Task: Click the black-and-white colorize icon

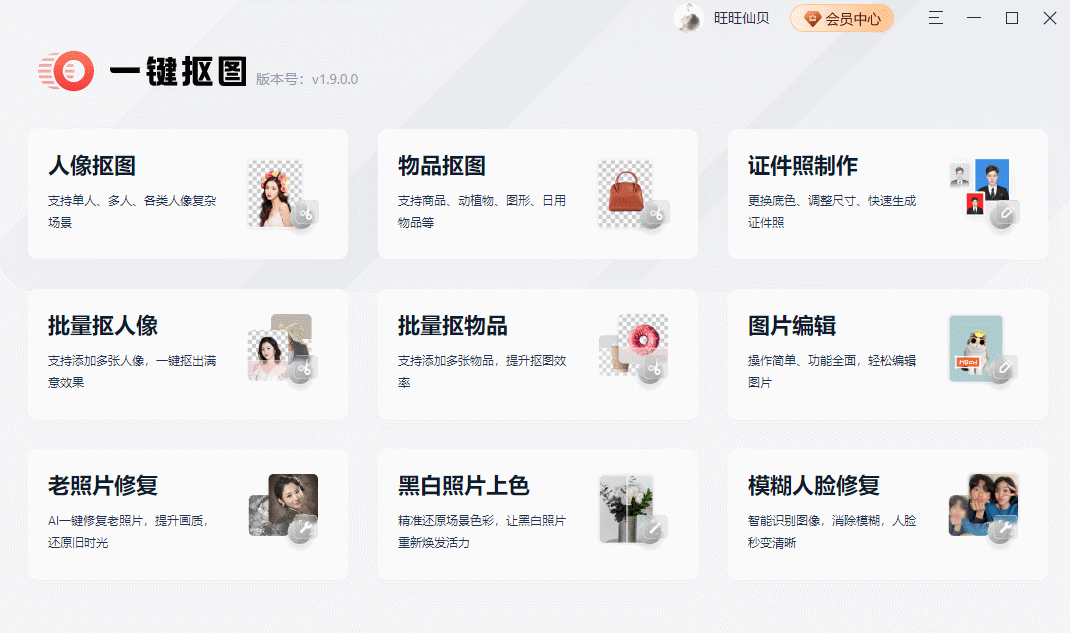Action: (630, 508)
